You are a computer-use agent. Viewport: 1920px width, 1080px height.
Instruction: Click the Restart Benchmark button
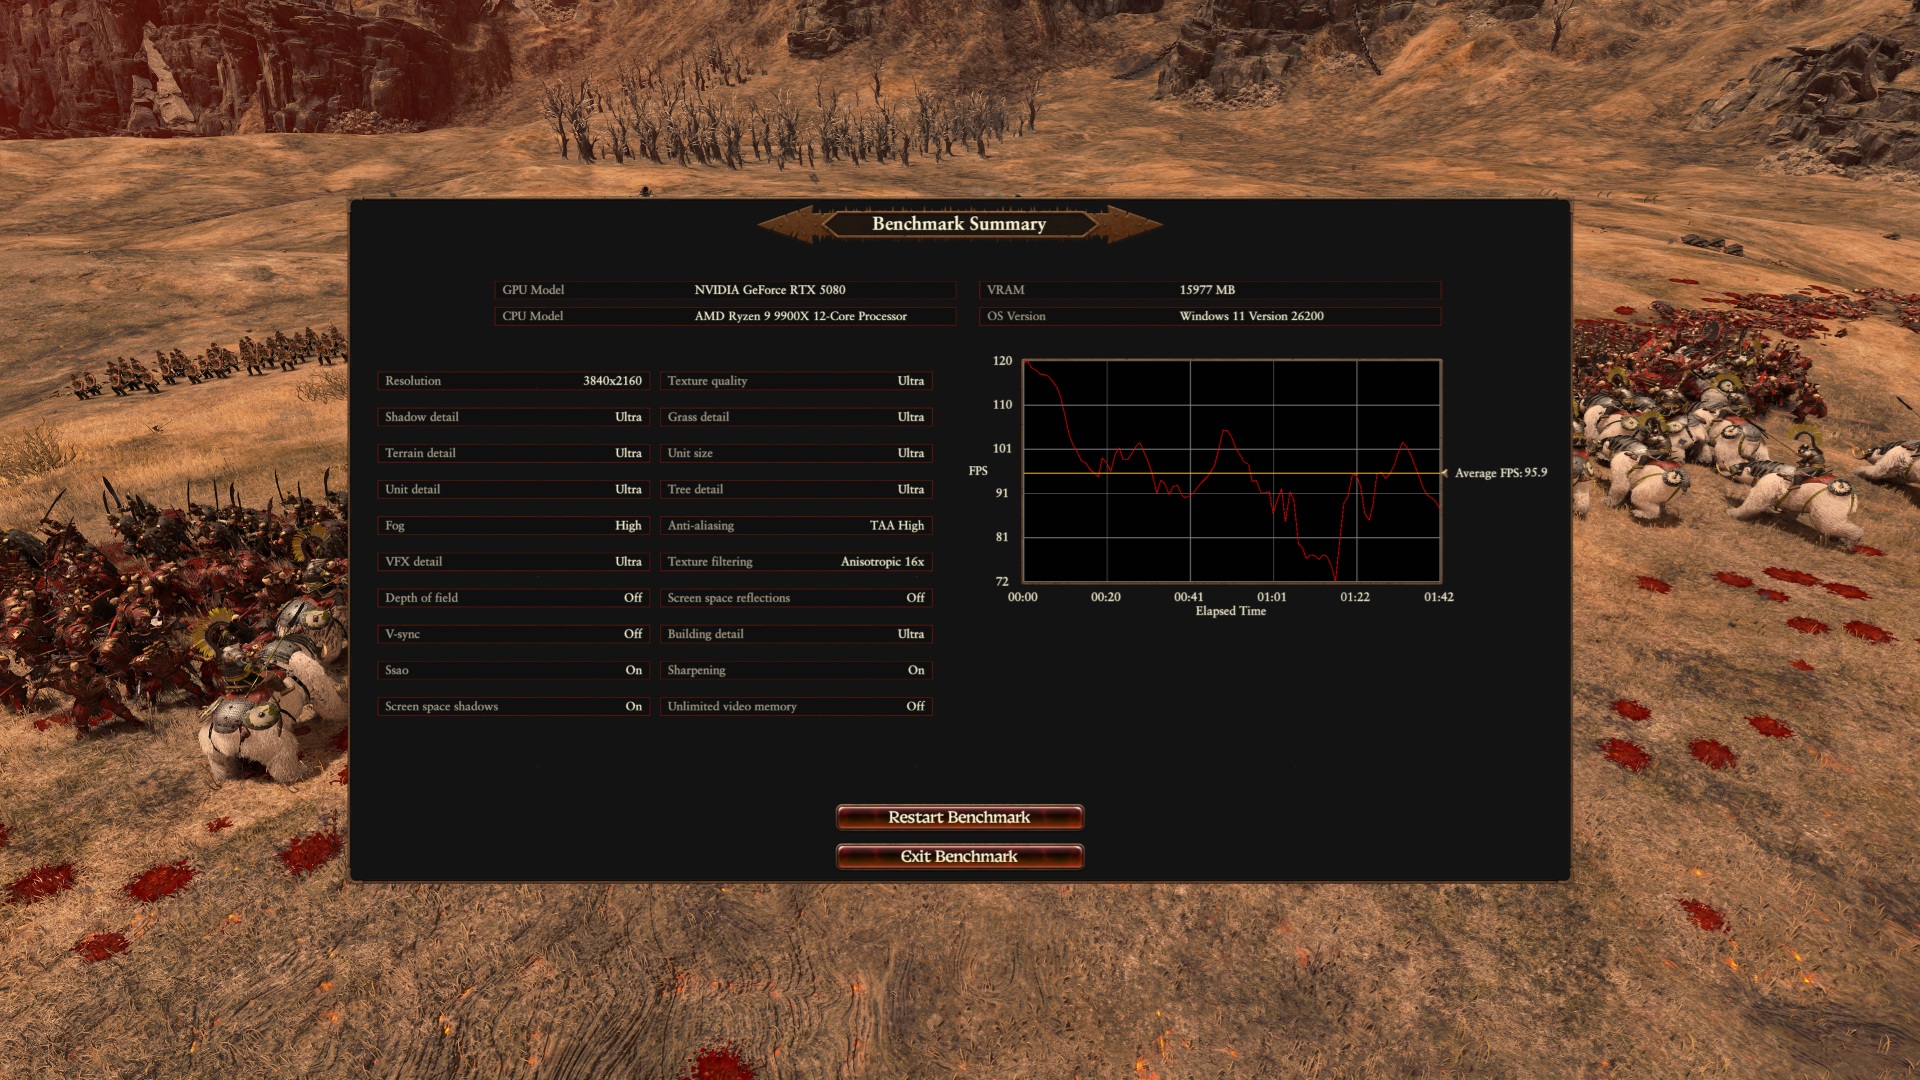pos(959,817)
